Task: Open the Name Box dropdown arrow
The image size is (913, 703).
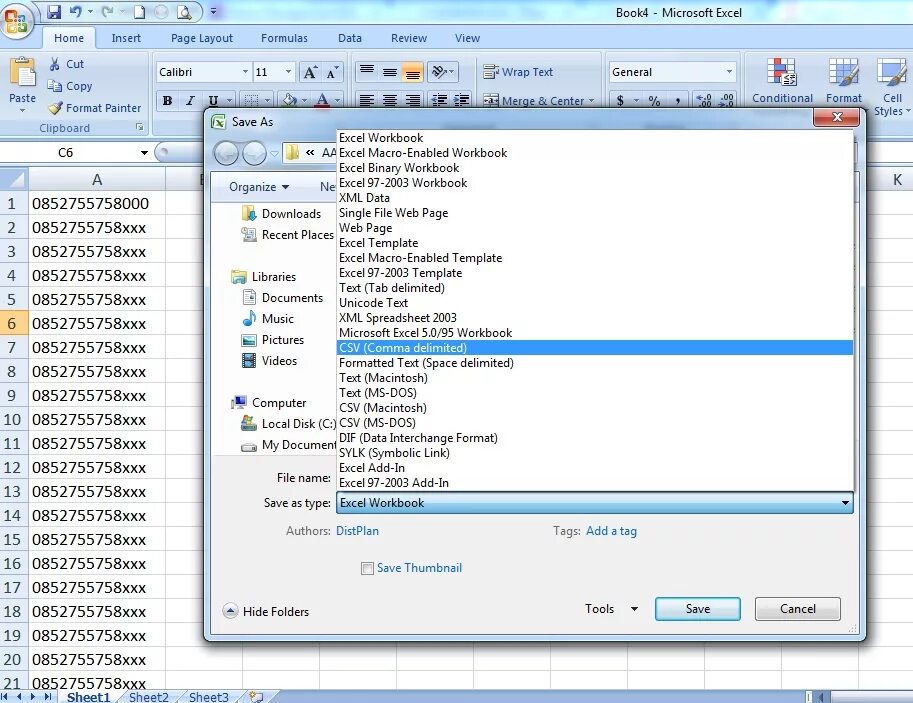Action: click(144, 153)
